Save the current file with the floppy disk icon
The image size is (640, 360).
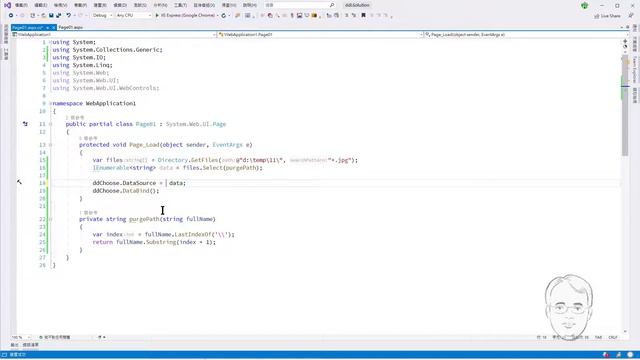51,15
